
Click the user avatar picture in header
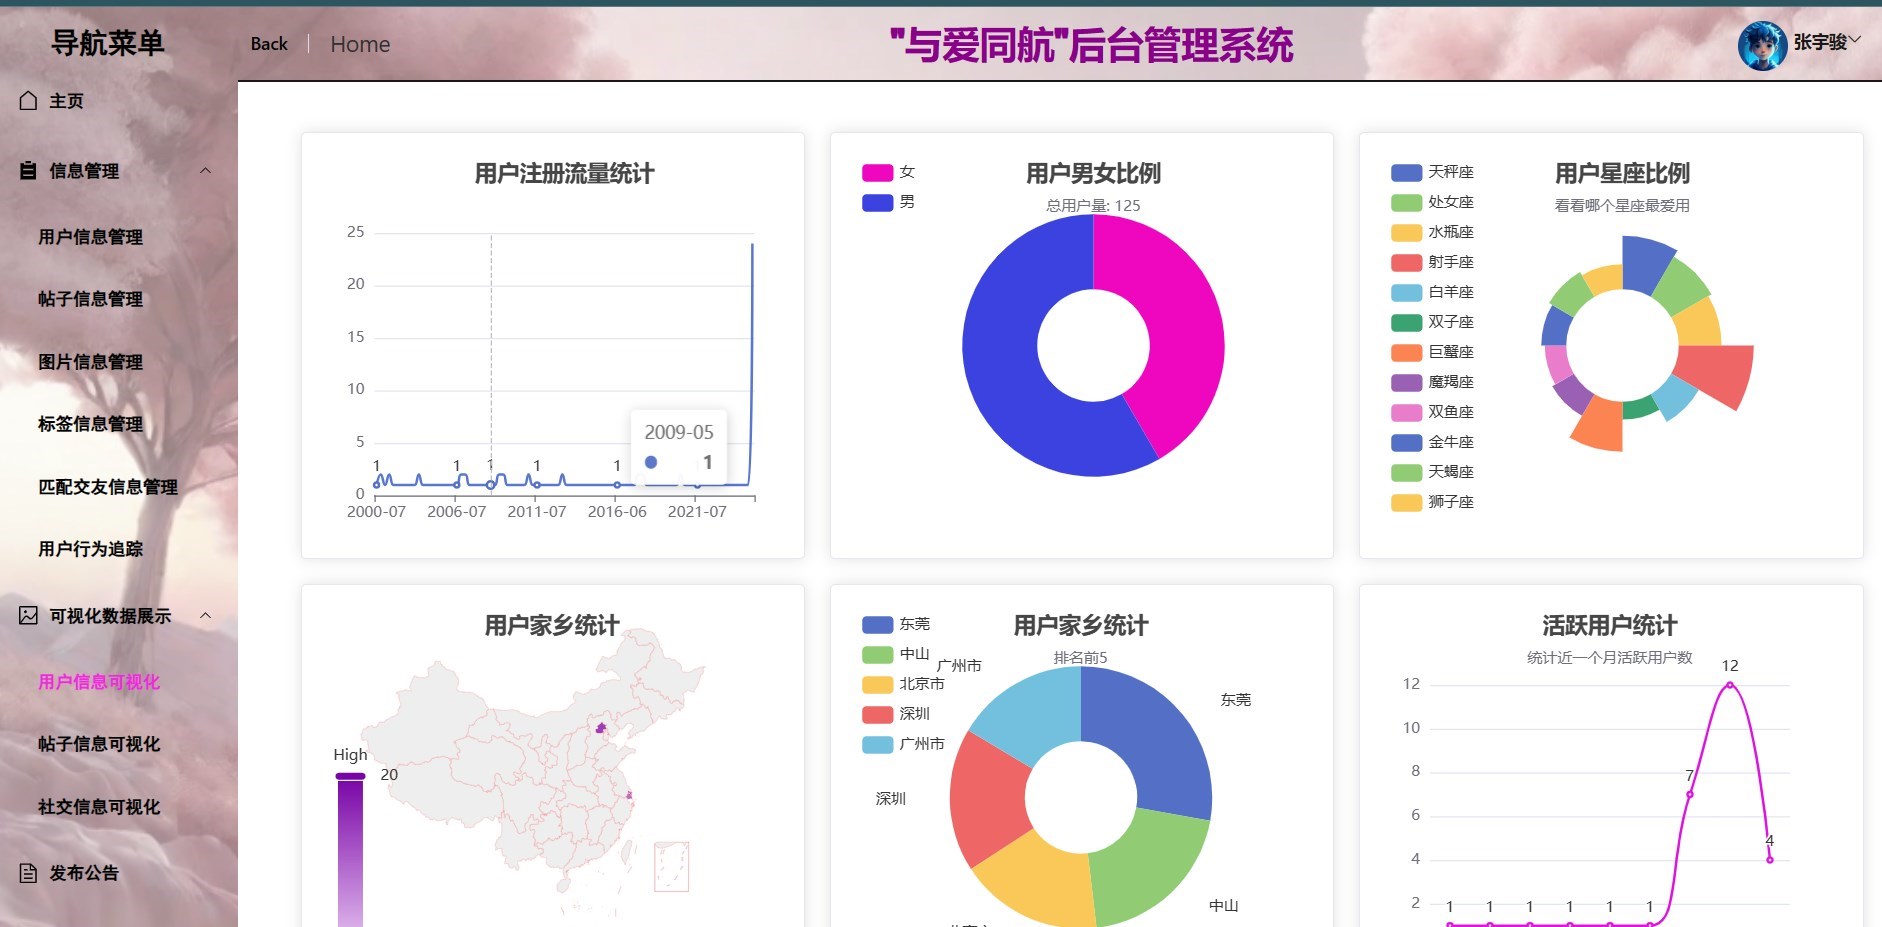click(x=1762, y=45)
